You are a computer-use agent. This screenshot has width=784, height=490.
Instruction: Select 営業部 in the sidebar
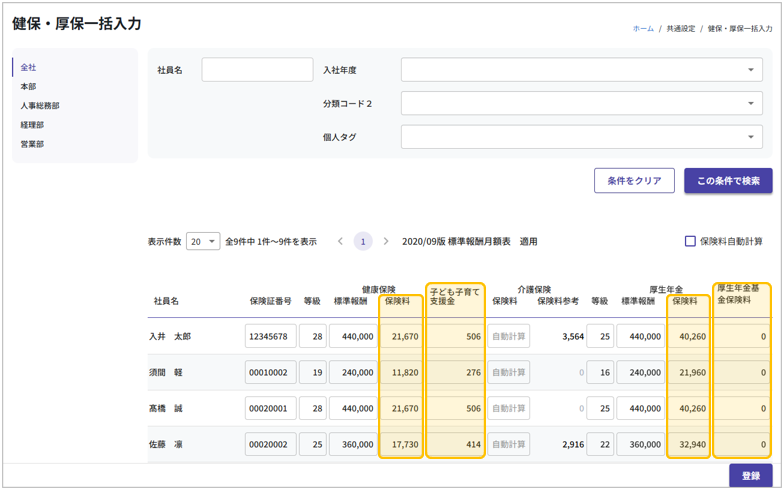[33, 144]
